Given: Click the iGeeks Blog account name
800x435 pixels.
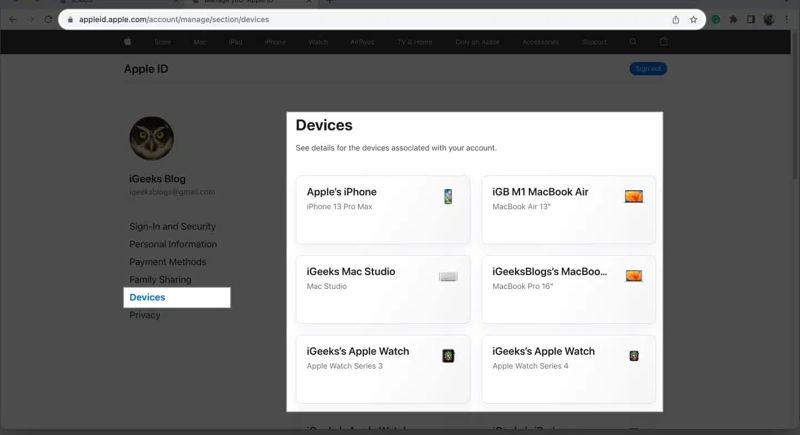Looking at the screenshot, I should (x=157, y=179).
